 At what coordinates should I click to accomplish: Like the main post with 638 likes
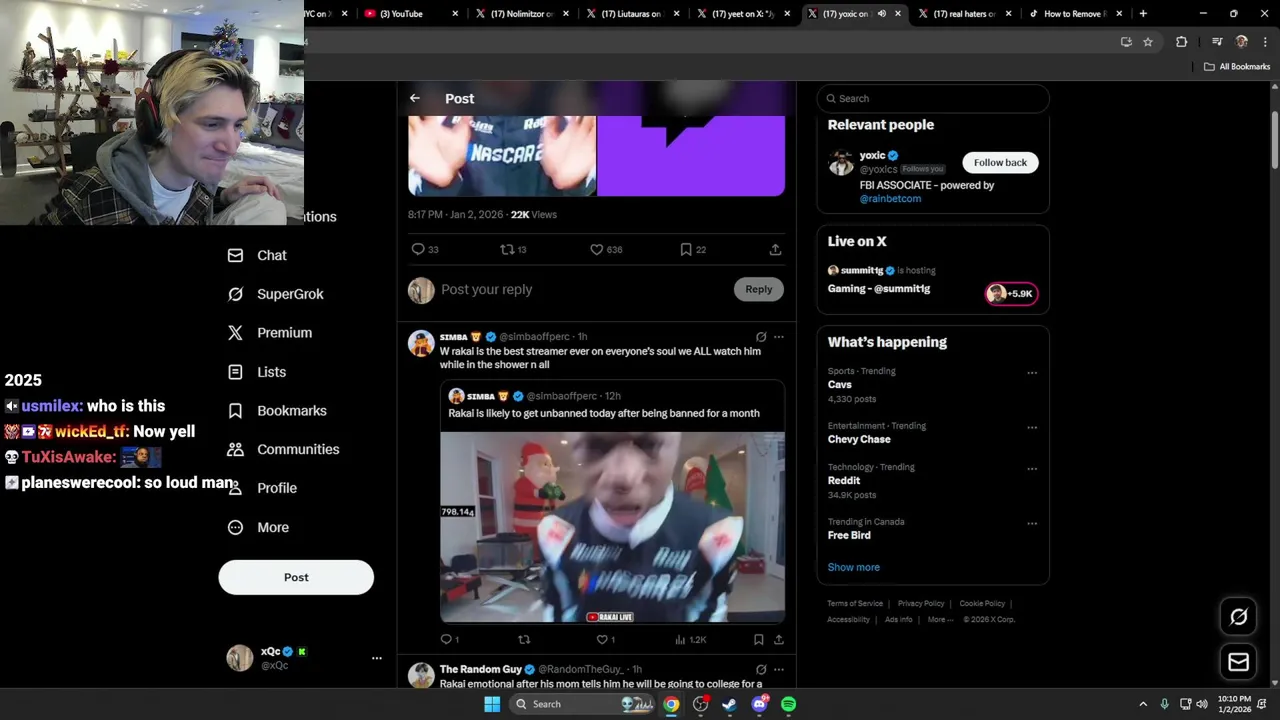[606, 249]
